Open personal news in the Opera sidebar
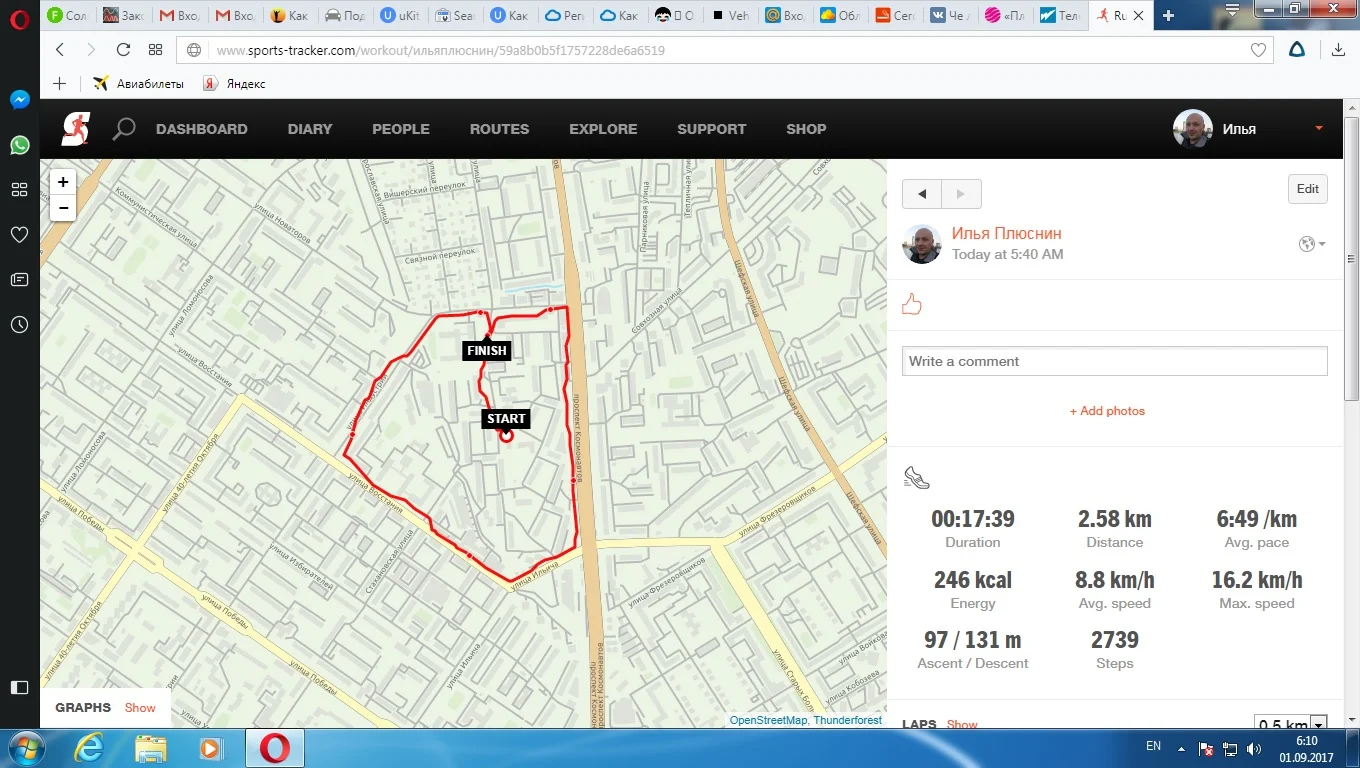This screenshot has height=768, width=1360. tap(19, 280)
